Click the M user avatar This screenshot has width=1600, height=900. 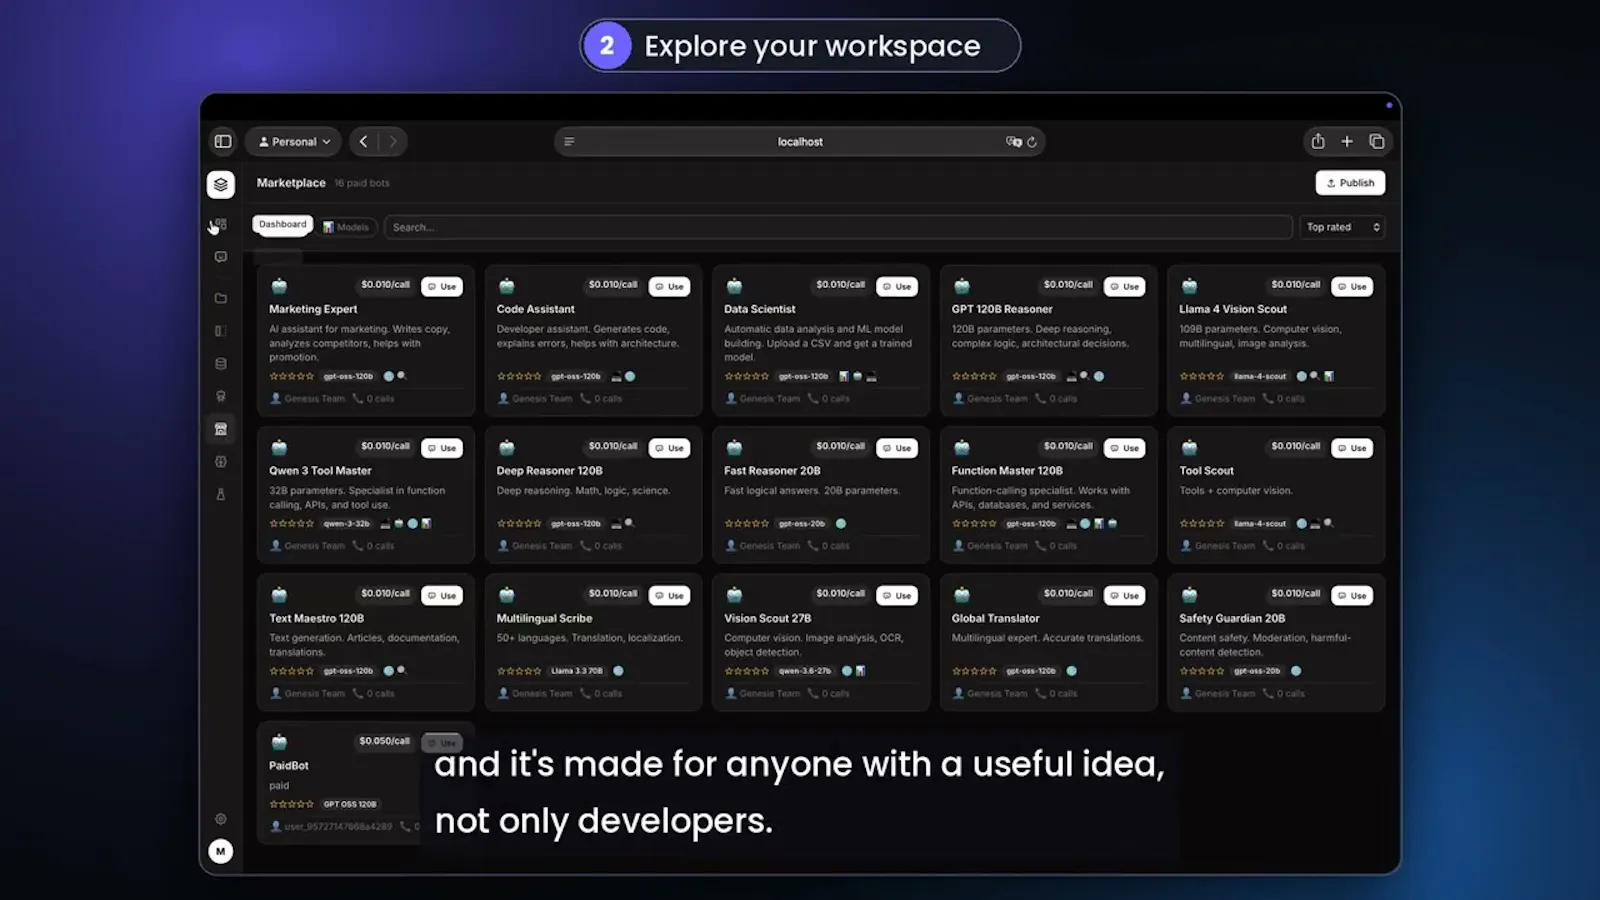point(221,851)
